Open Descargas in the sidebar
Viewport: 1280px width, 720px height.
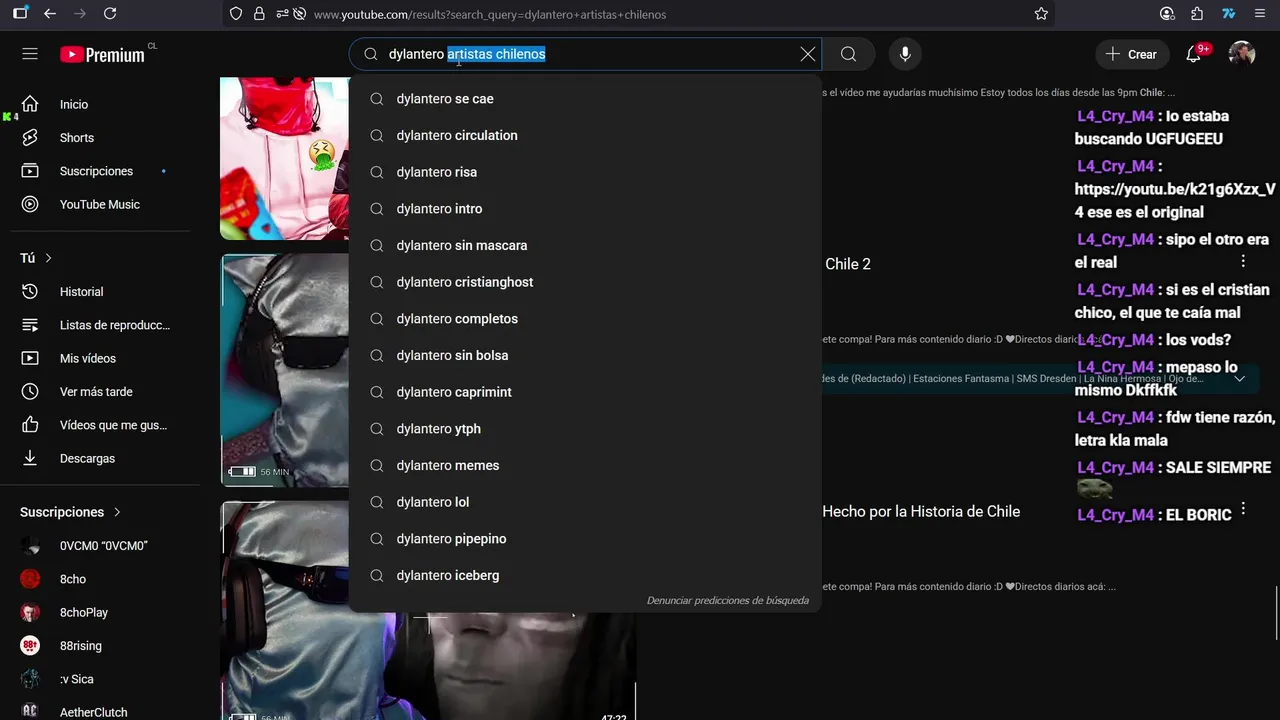click(100, 458)
